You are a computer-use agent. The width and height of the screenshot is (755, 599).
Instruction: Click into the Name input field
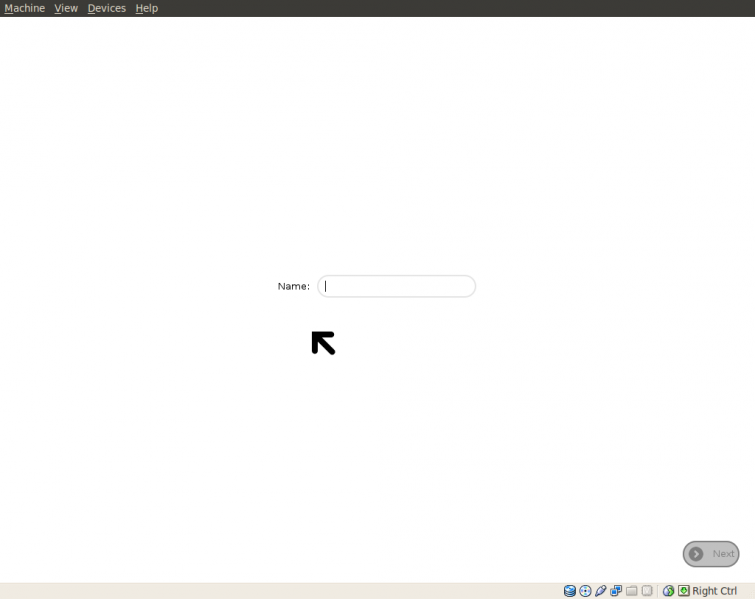pyautogui.click(x=396, y=286)
